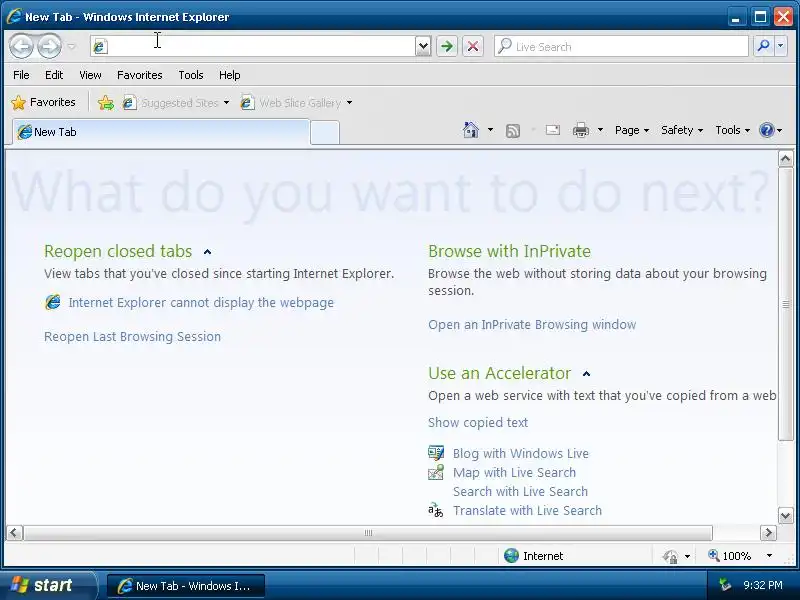
Task: Open the recent pages dropdown arrow
Action: click(71, 46)
